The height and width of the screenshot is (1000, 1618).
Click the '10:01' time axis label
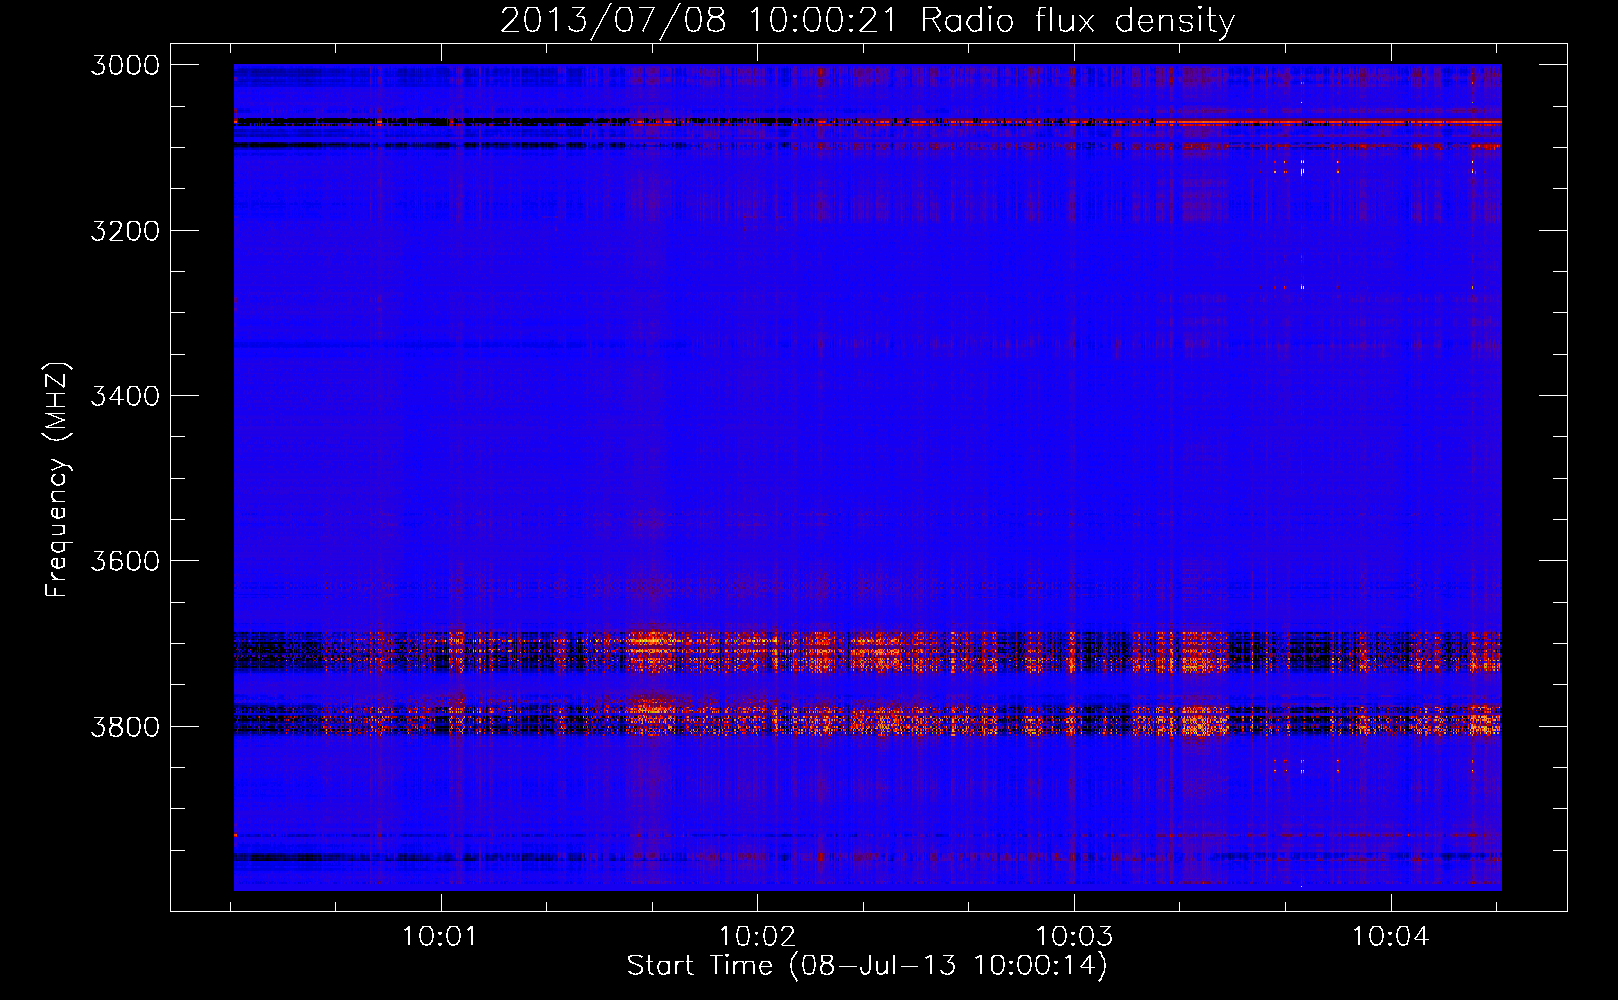point(439,937)
